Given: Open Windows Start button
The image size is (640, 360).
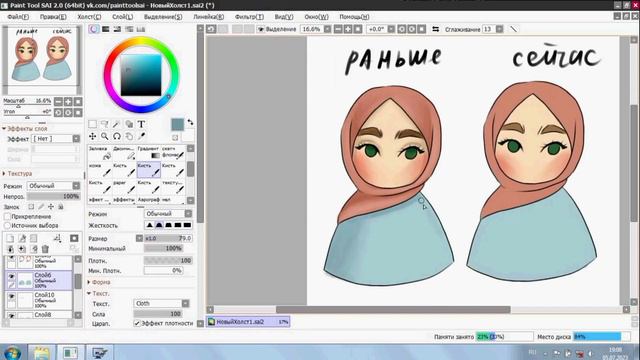Looking at the screenshot, I should (x=12, y=353).
